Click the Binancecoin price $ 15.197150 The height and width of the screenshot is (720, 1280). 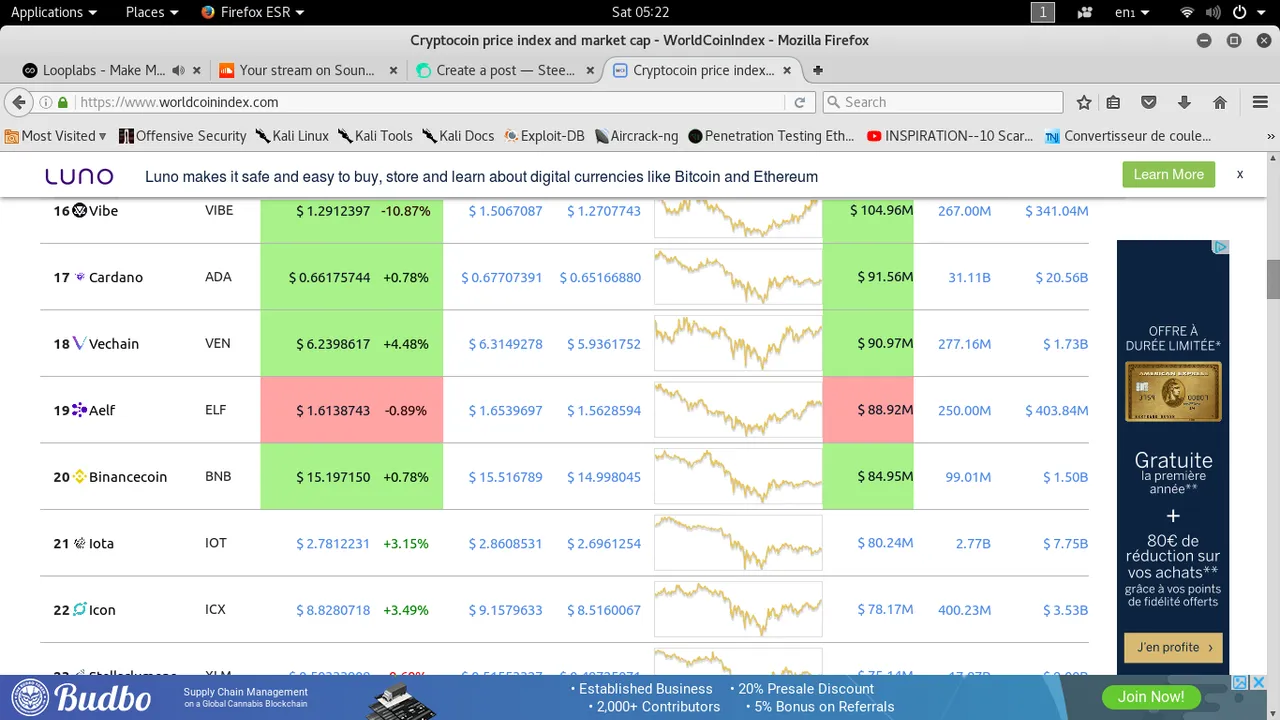coord(333,477)
